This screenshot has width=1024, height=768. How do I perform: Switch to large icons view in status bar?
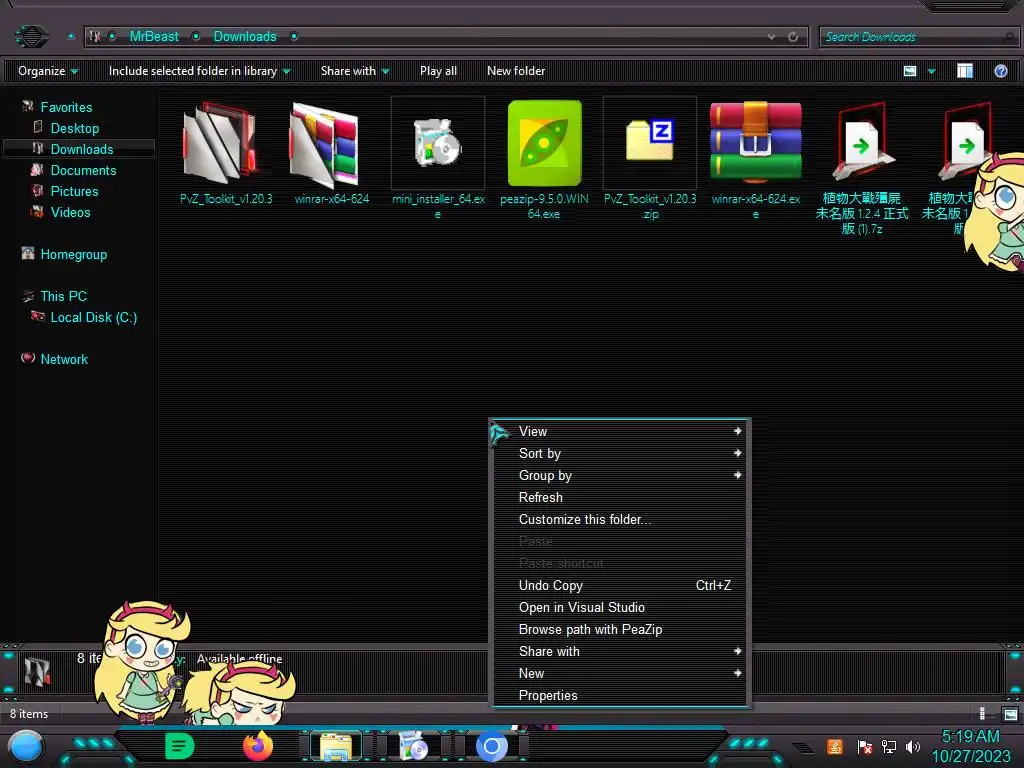(x=1010, y=714)
